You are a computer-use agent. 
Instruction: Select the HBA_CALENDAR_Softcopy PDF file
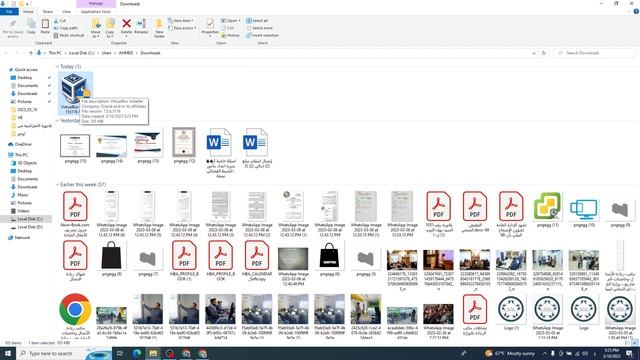[x=257, y=260]
